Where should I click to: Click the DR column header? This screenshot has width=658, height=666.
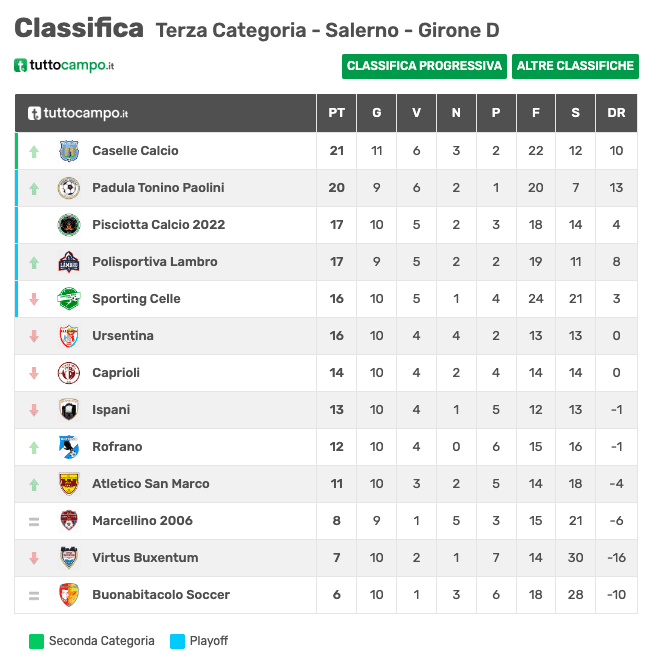(x=616, y=113)
